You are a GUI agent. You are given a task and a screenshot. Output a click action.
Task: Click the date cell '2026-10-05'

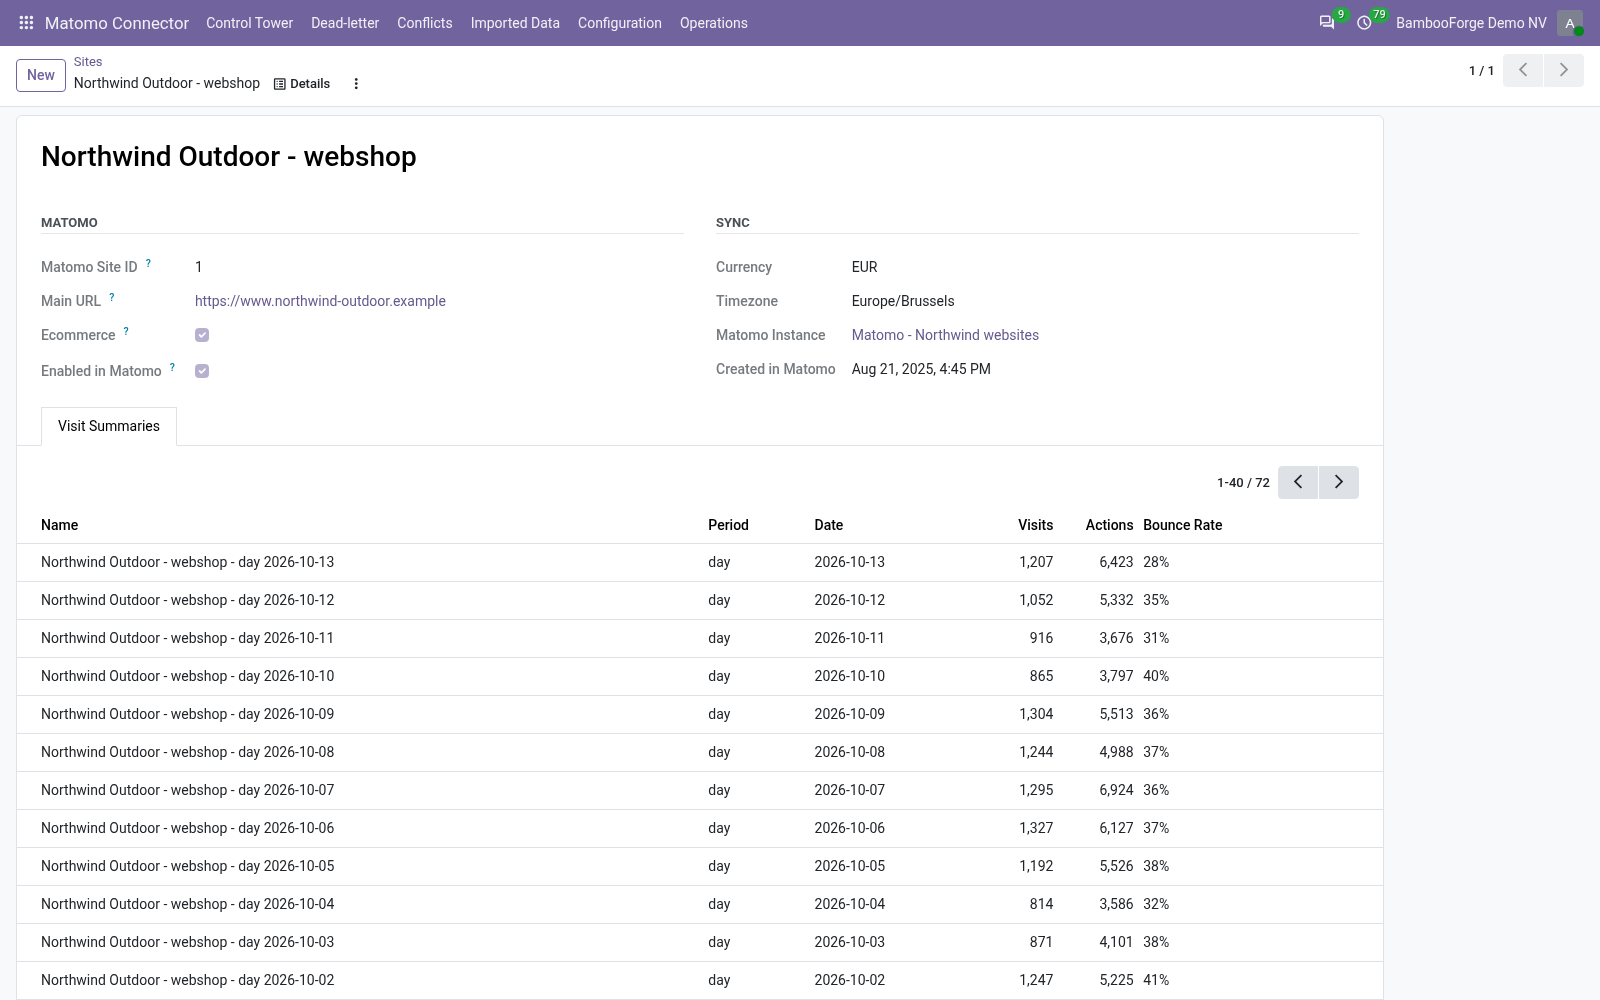tap(850, 866)
